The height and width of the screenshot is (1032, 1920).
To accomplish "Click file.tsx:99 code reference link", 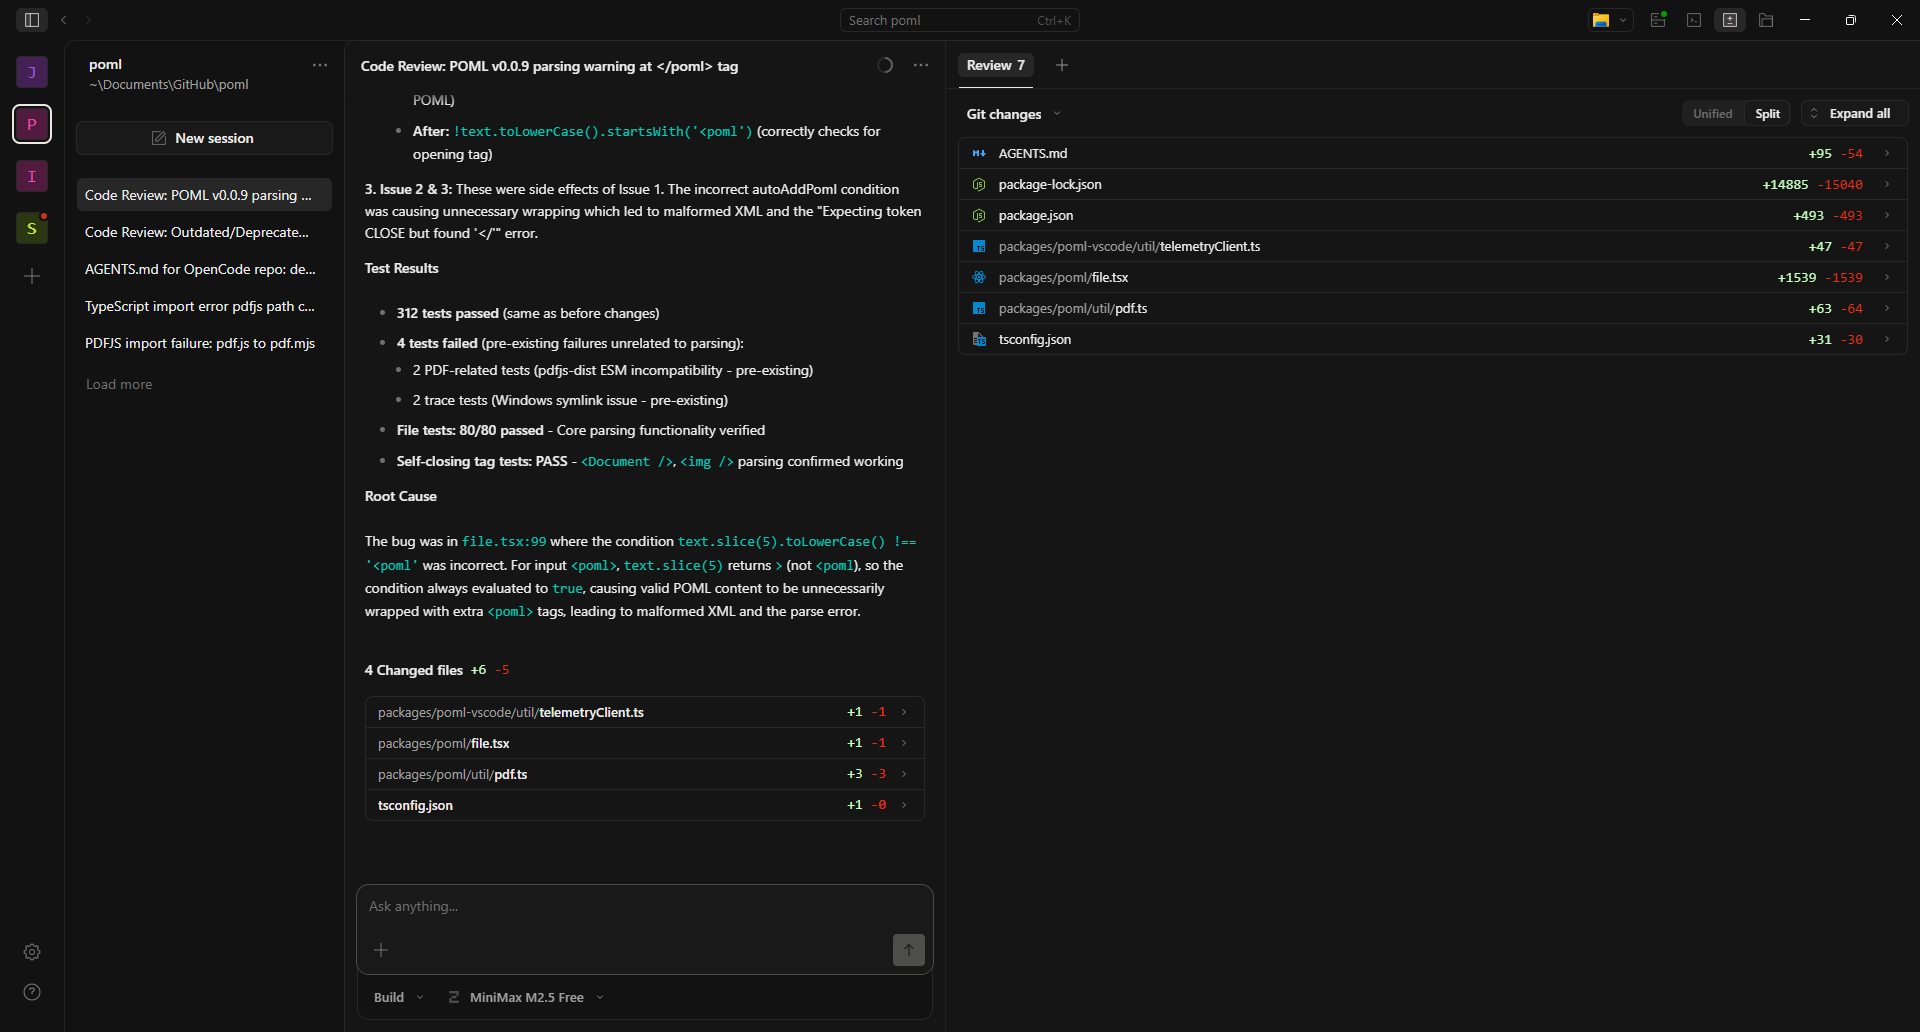I will pos(504,541).
